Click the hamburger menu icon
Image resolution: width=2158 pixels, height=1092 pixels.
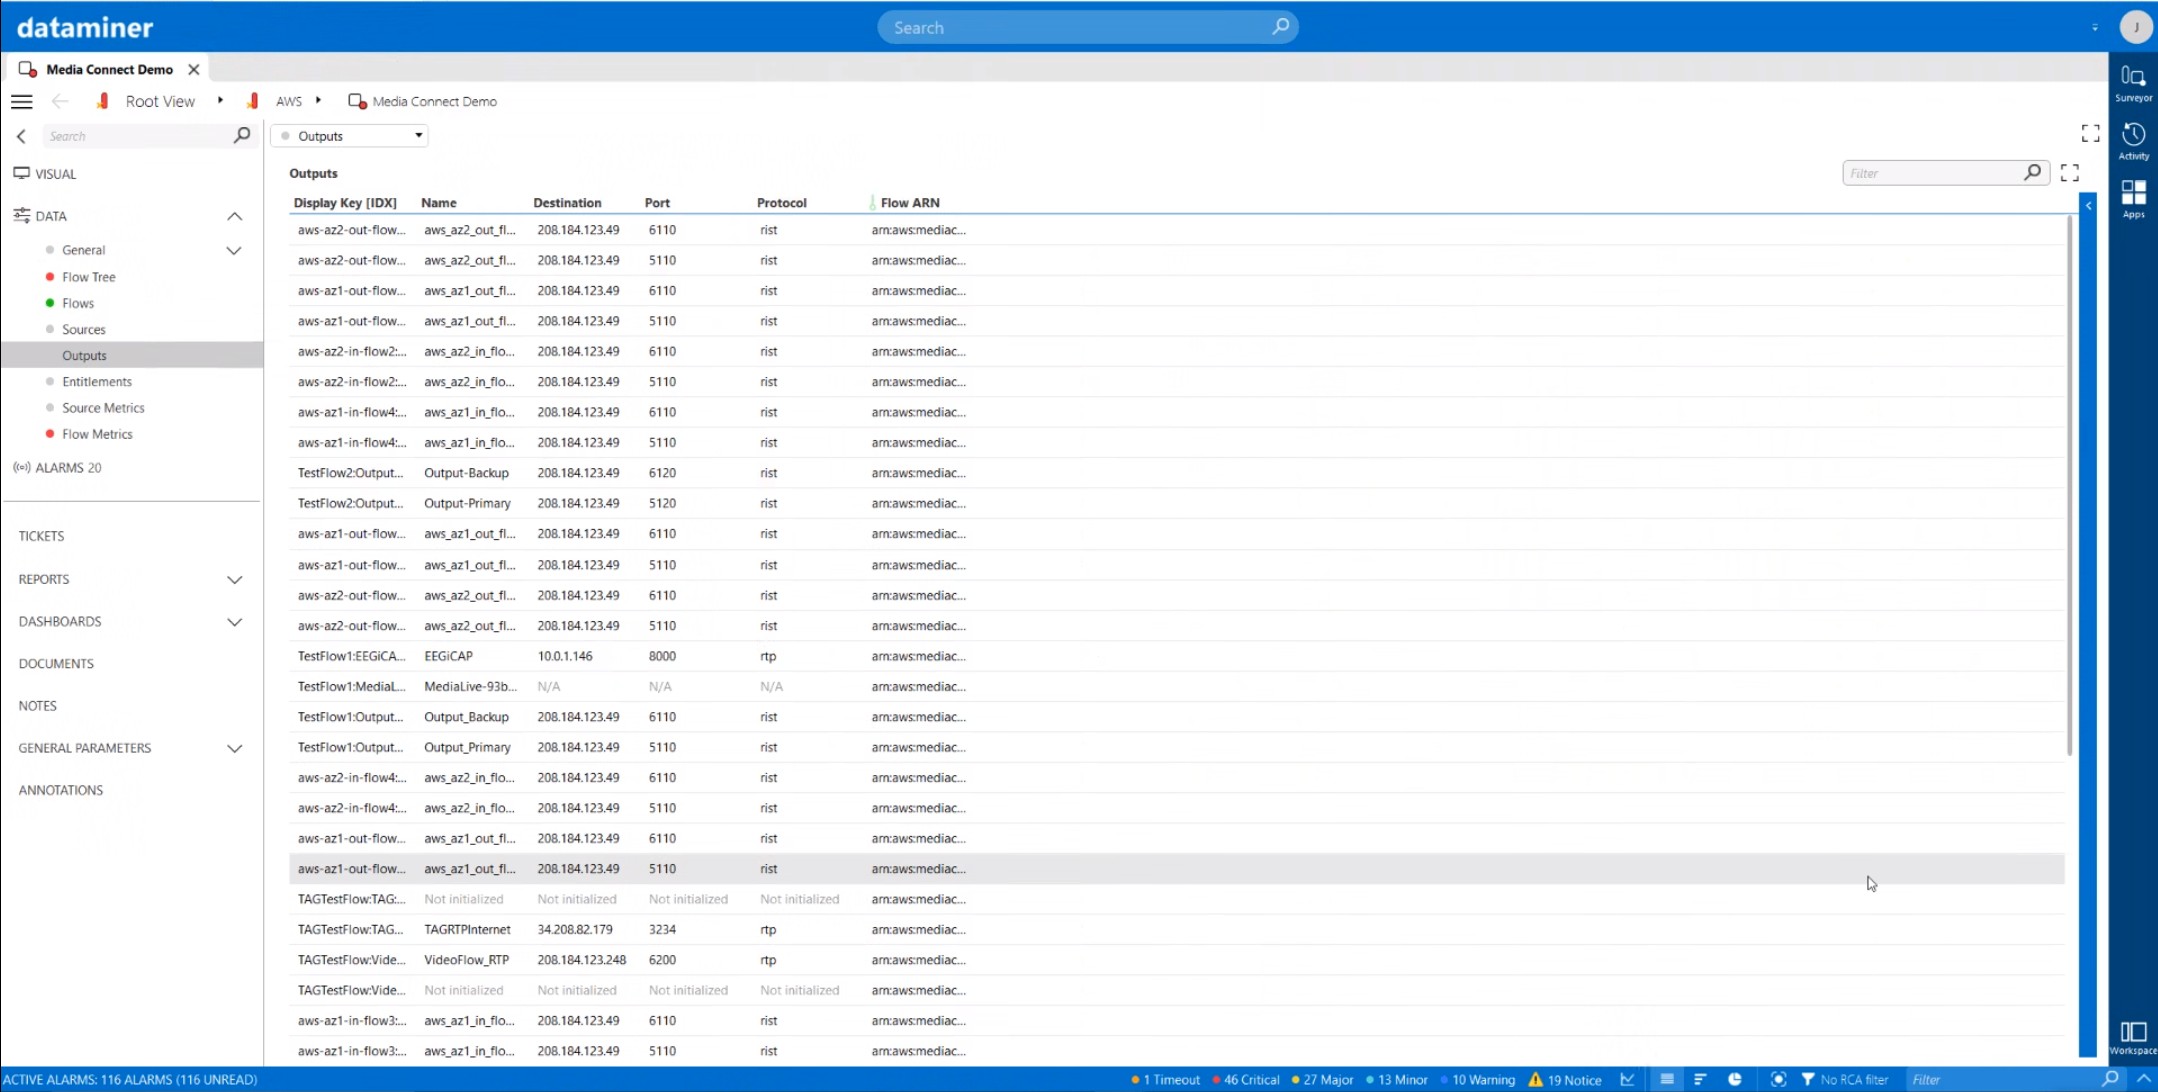[22, 101]
